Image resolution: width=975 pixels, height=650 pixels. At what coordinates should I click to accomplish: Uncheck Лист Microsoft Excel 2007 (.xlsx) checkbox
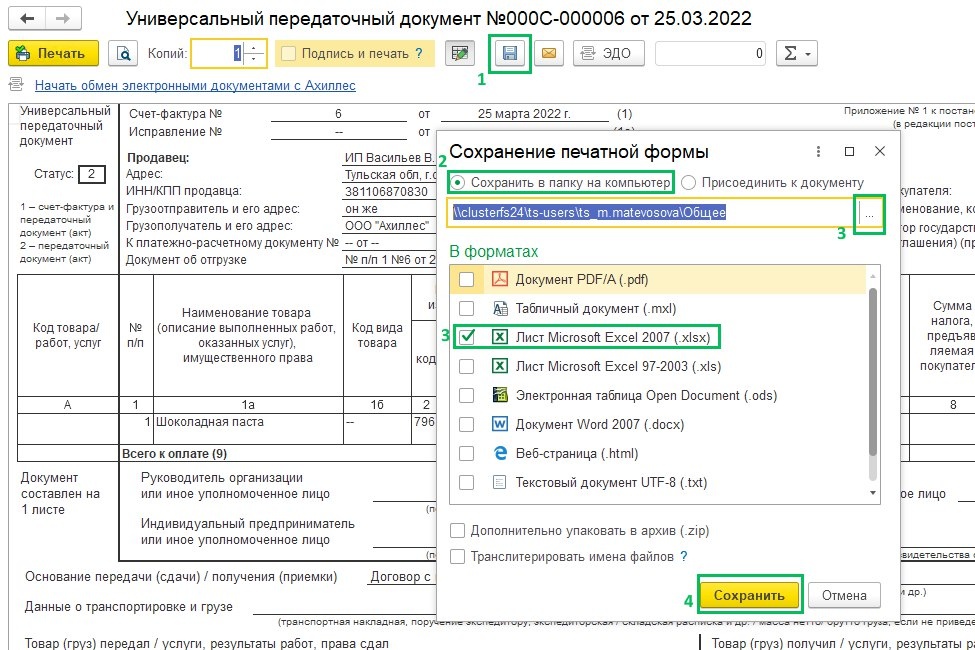pos(466,337)
